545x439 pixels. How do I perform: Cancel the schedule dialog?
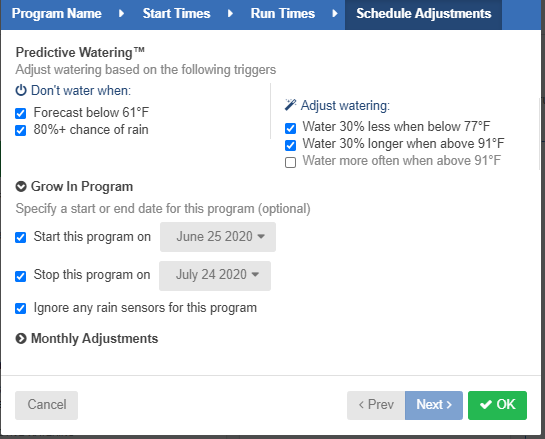(47, 405)
